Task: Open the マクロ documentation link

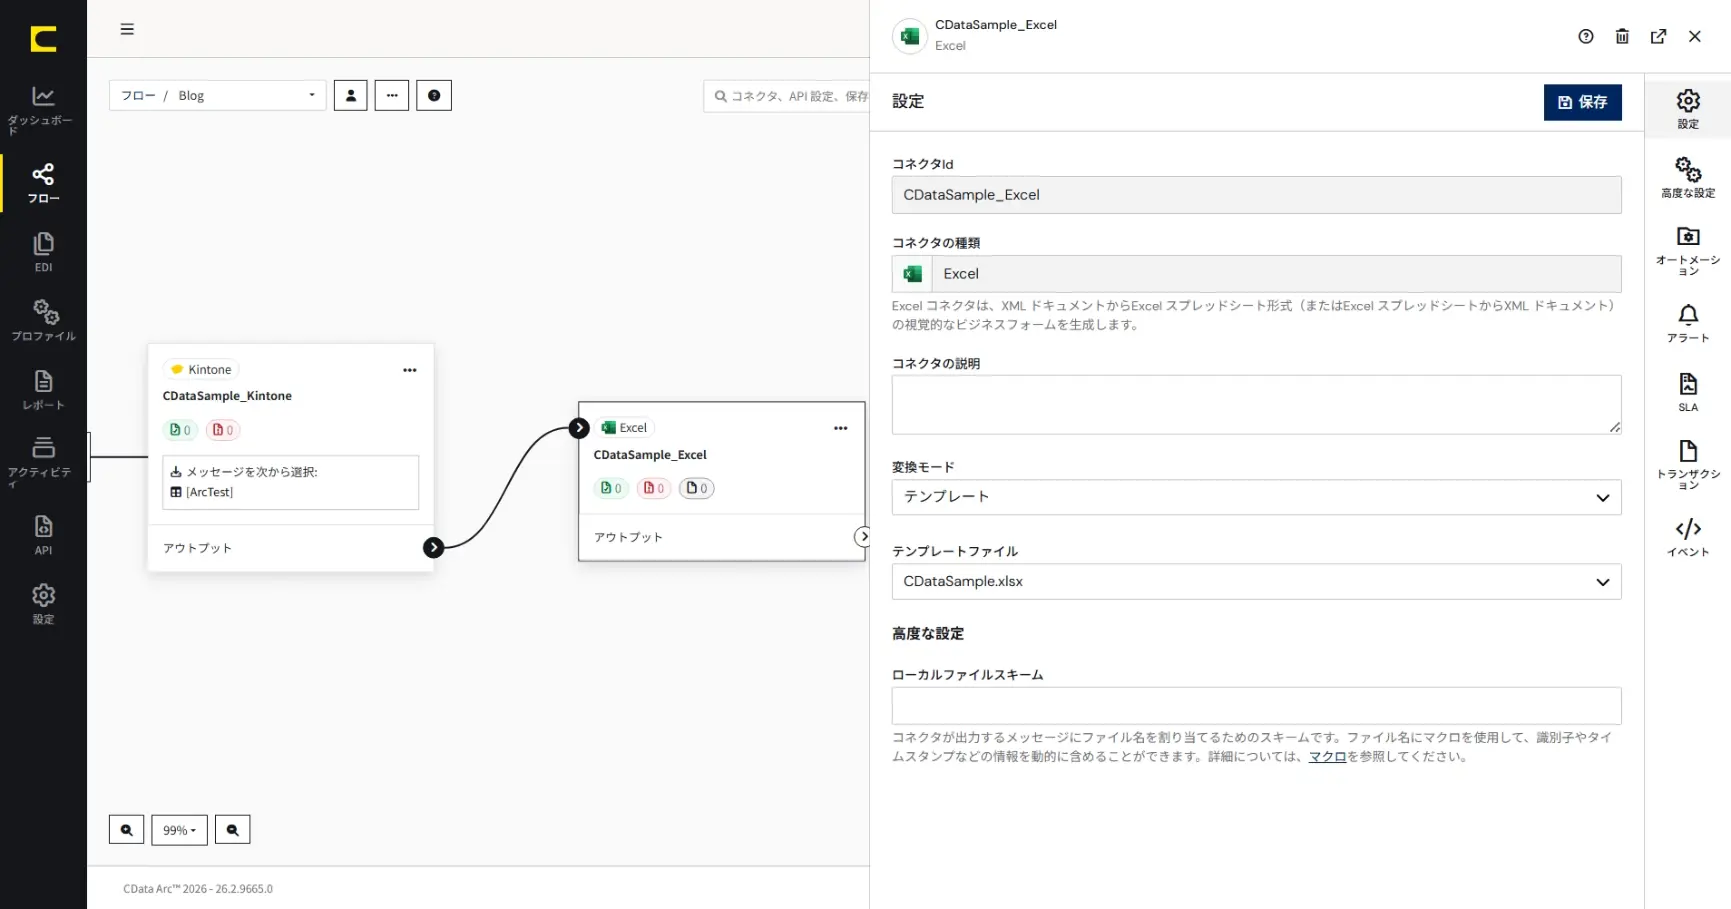Action: (1327, 757)
